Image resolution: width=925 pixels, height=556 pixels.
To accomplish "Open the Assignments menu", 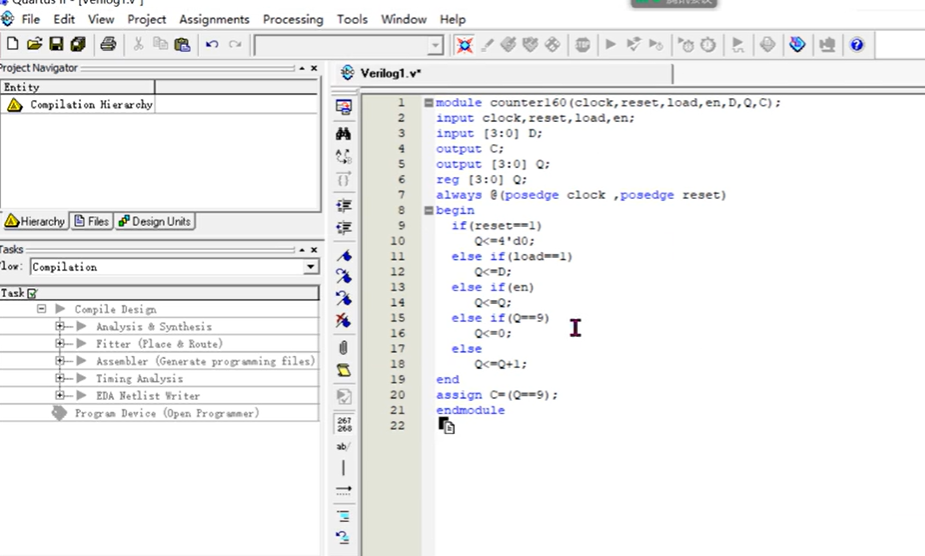I will (214, 19).
